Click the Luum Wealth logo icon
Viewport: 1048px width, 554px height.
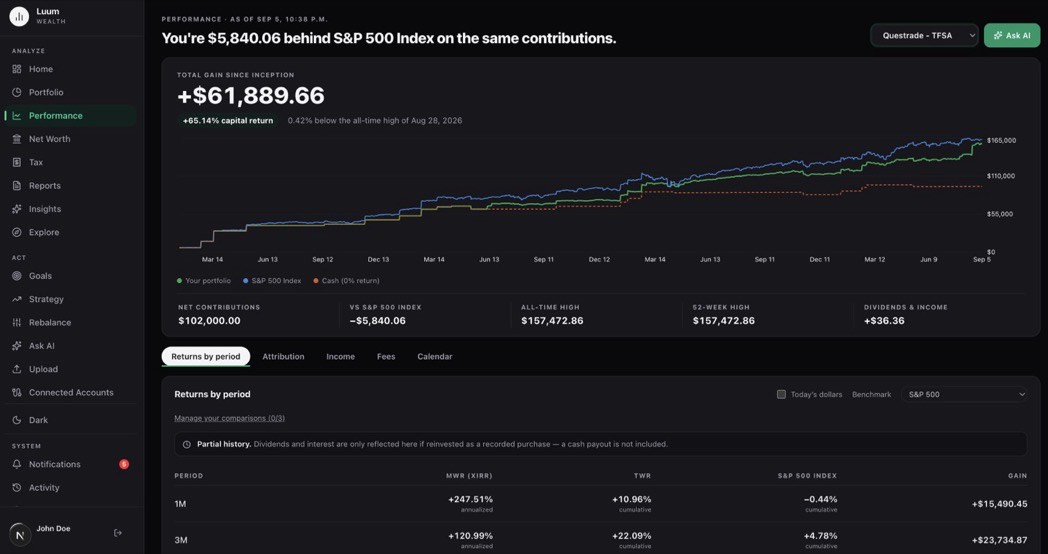[x=19, y=17]
